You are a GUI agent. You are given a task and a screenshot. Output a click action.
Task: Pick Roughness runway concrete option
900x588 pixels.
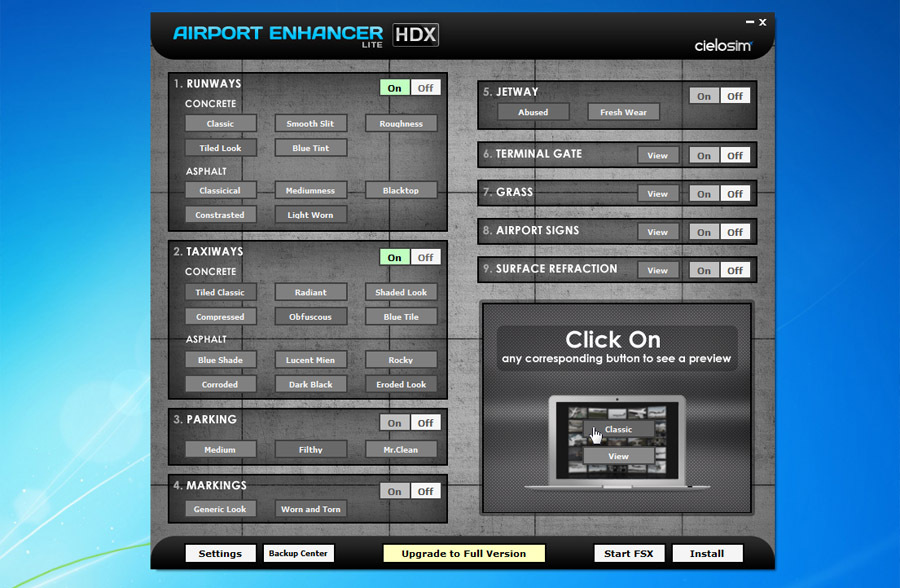point(401,123)
